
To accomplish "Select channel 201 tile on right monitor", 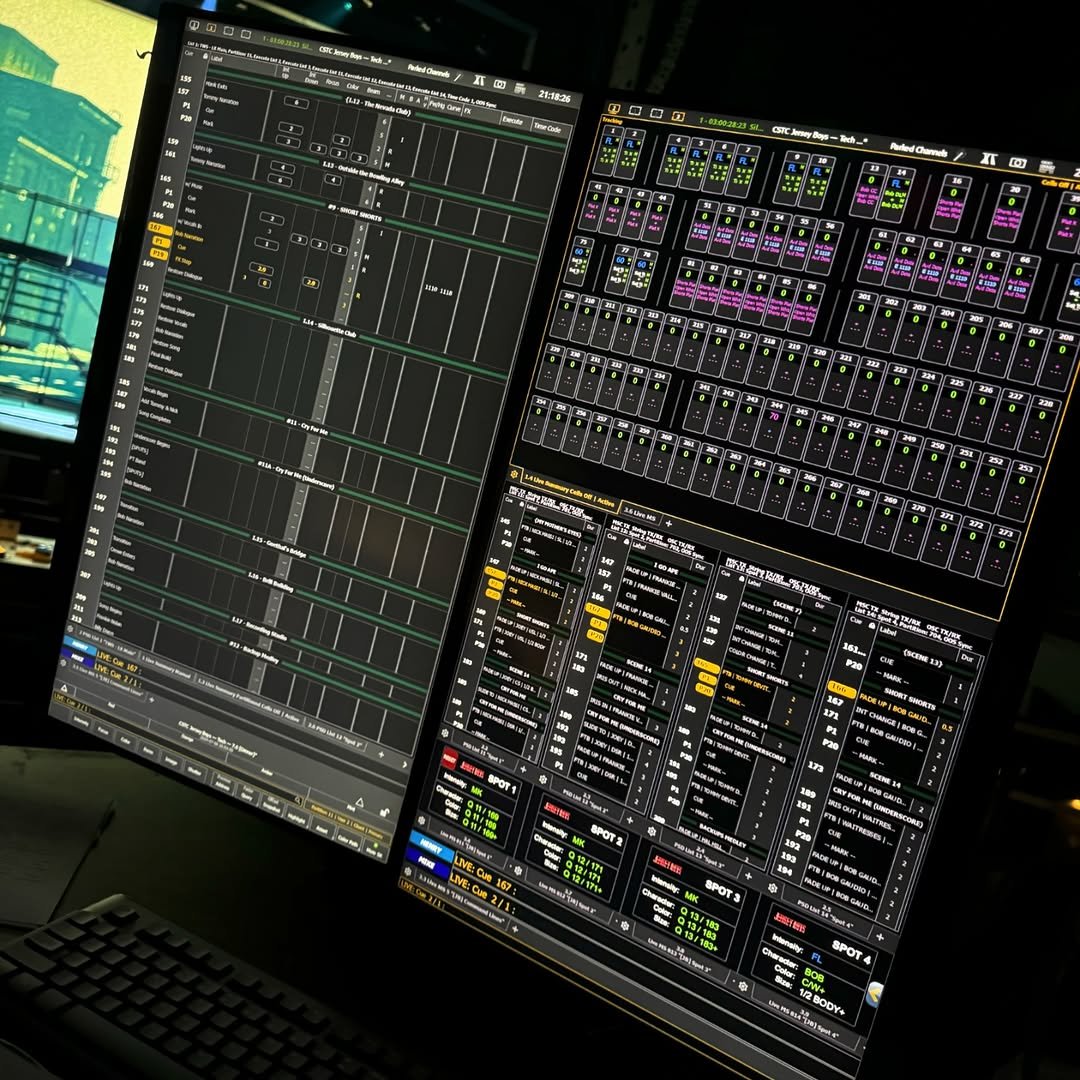I will click(x=860, y=318).
